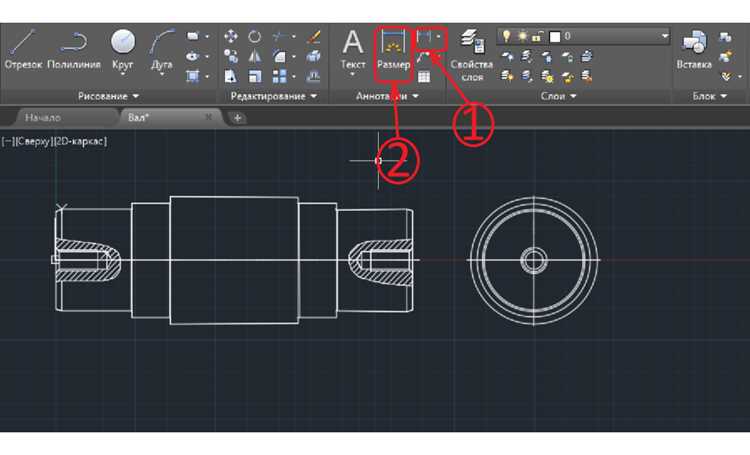750x455 pixels.
Task: Insert a table with the table icon
Action: (424, 77)
